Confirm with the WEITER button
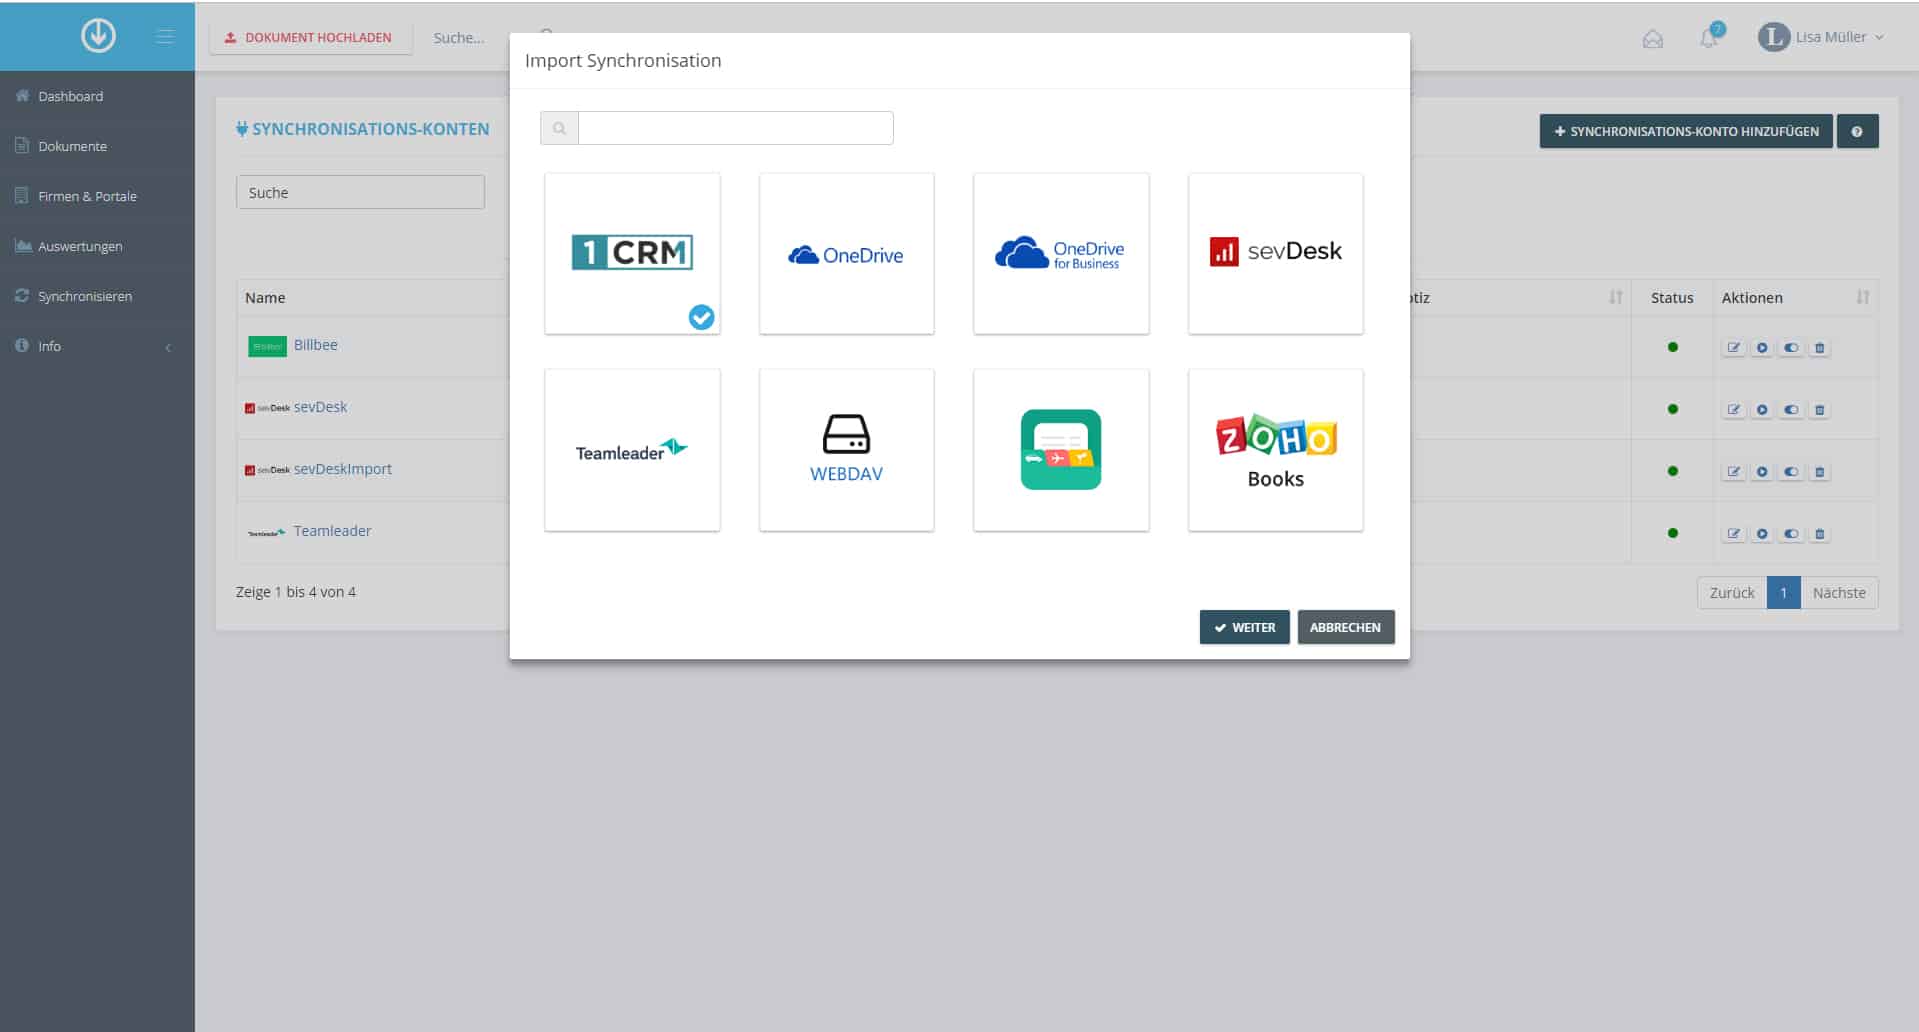Viewport: 1919px width, 1032px height. pyautogui.click(x=1244, y=627)
